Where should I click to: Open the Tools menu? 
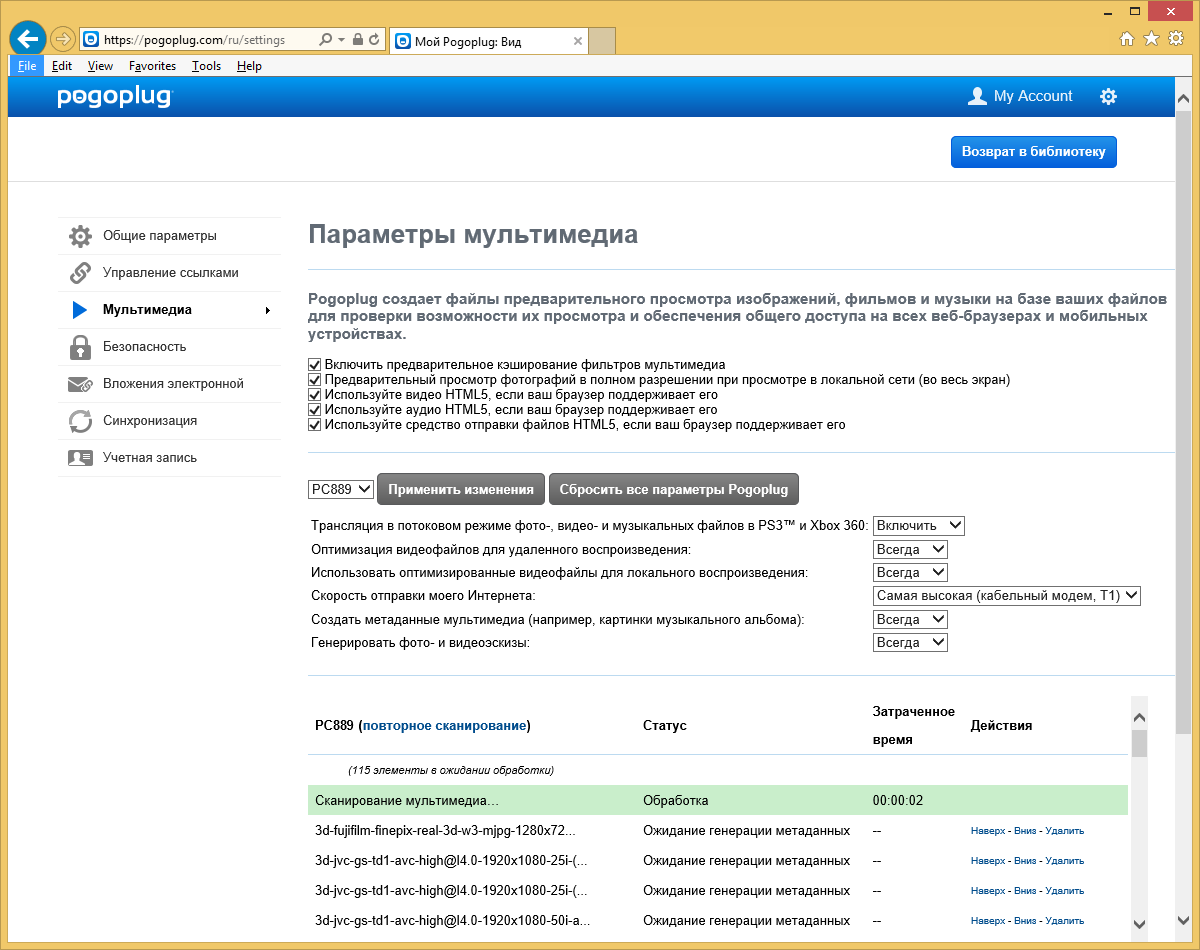coord(206,66)
